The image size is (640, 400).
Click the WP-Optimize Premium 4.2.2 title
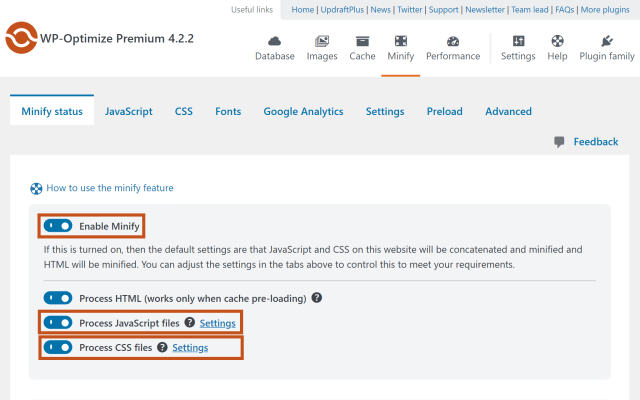click(117, 38)
